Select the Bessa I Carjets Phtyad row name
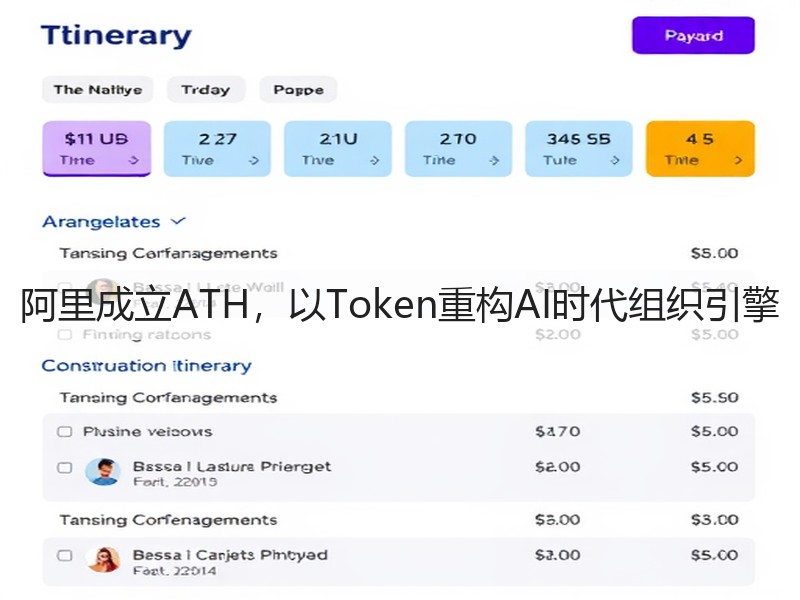Viewport: 800px width, 600px height. point(230,555)
